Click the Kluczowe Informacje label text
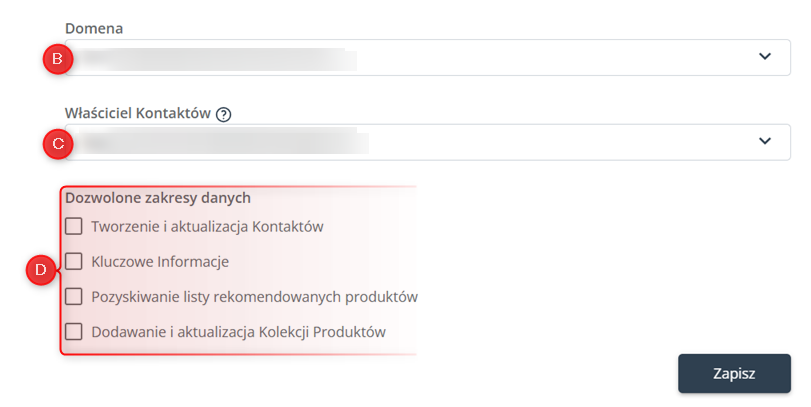811x407 pixels. pos(160,262)
